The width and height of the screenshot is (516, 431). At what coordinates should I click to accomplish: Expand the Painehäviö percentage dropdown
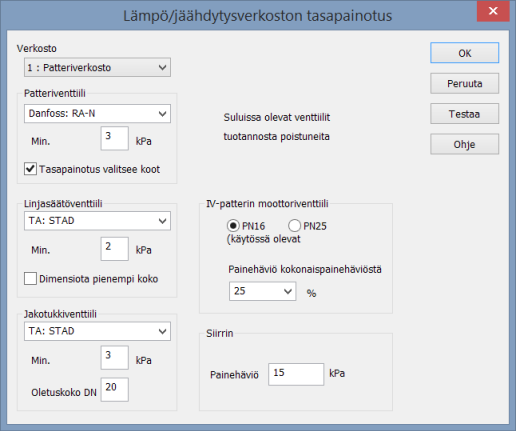(x=262, y=291)
